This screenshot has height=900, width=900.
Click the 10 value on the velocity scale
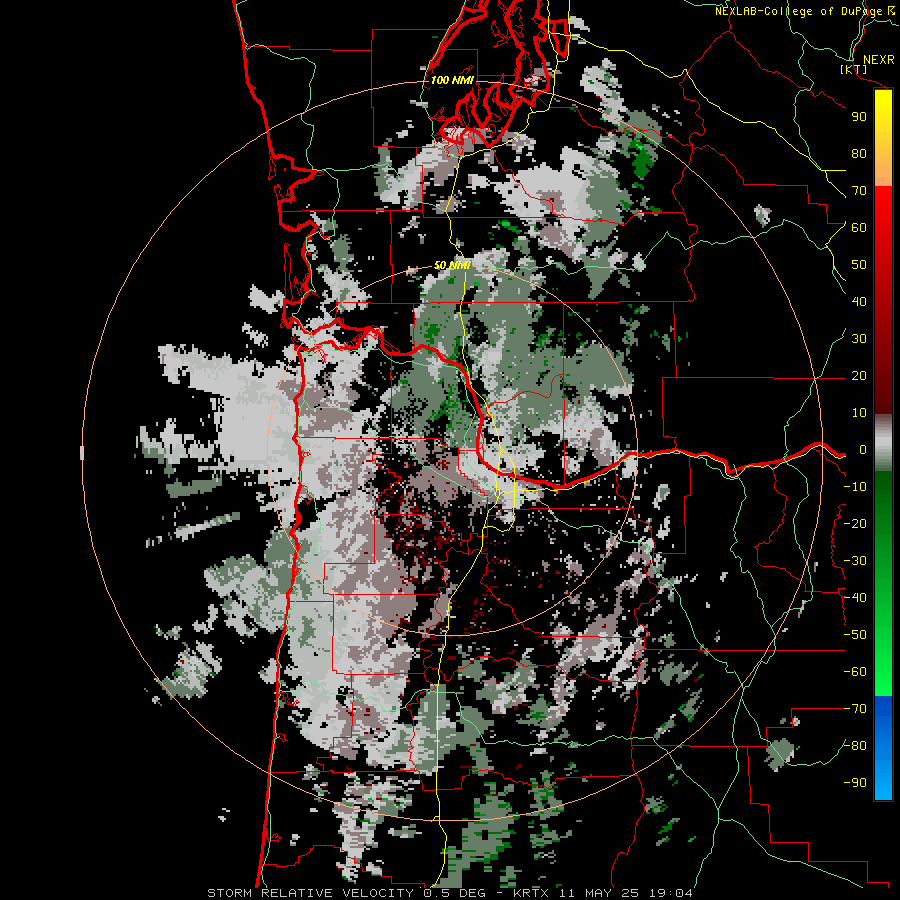pos(859,413)
